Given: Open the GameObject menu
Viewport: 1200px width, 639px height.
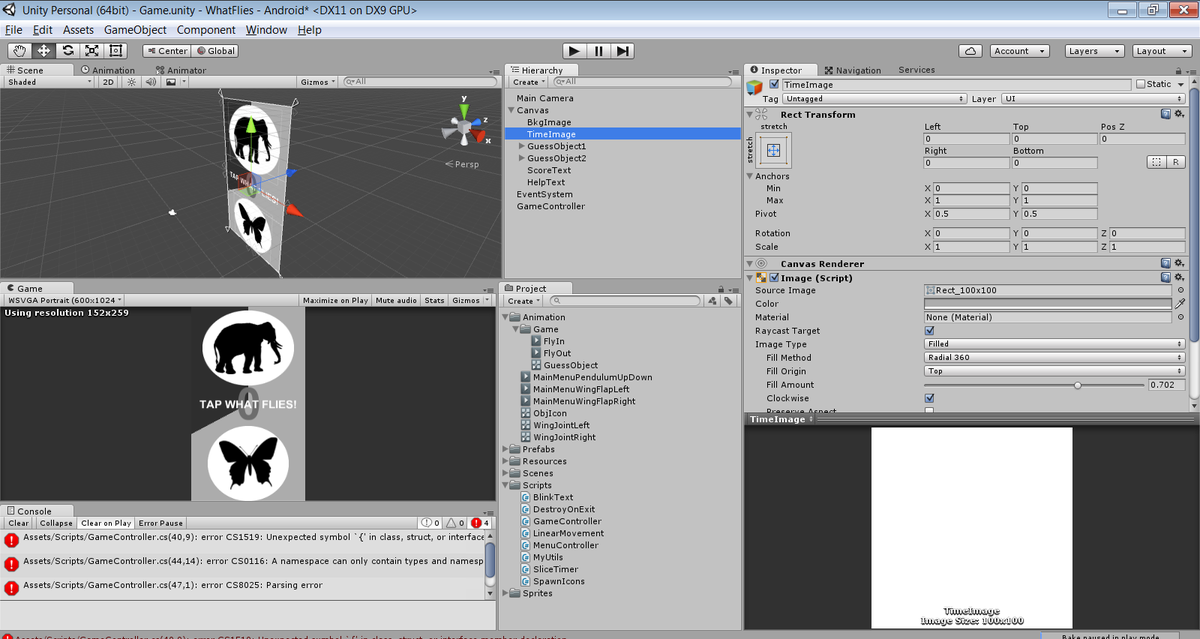Looking at the screenshot, I should [x=135, y=30].
